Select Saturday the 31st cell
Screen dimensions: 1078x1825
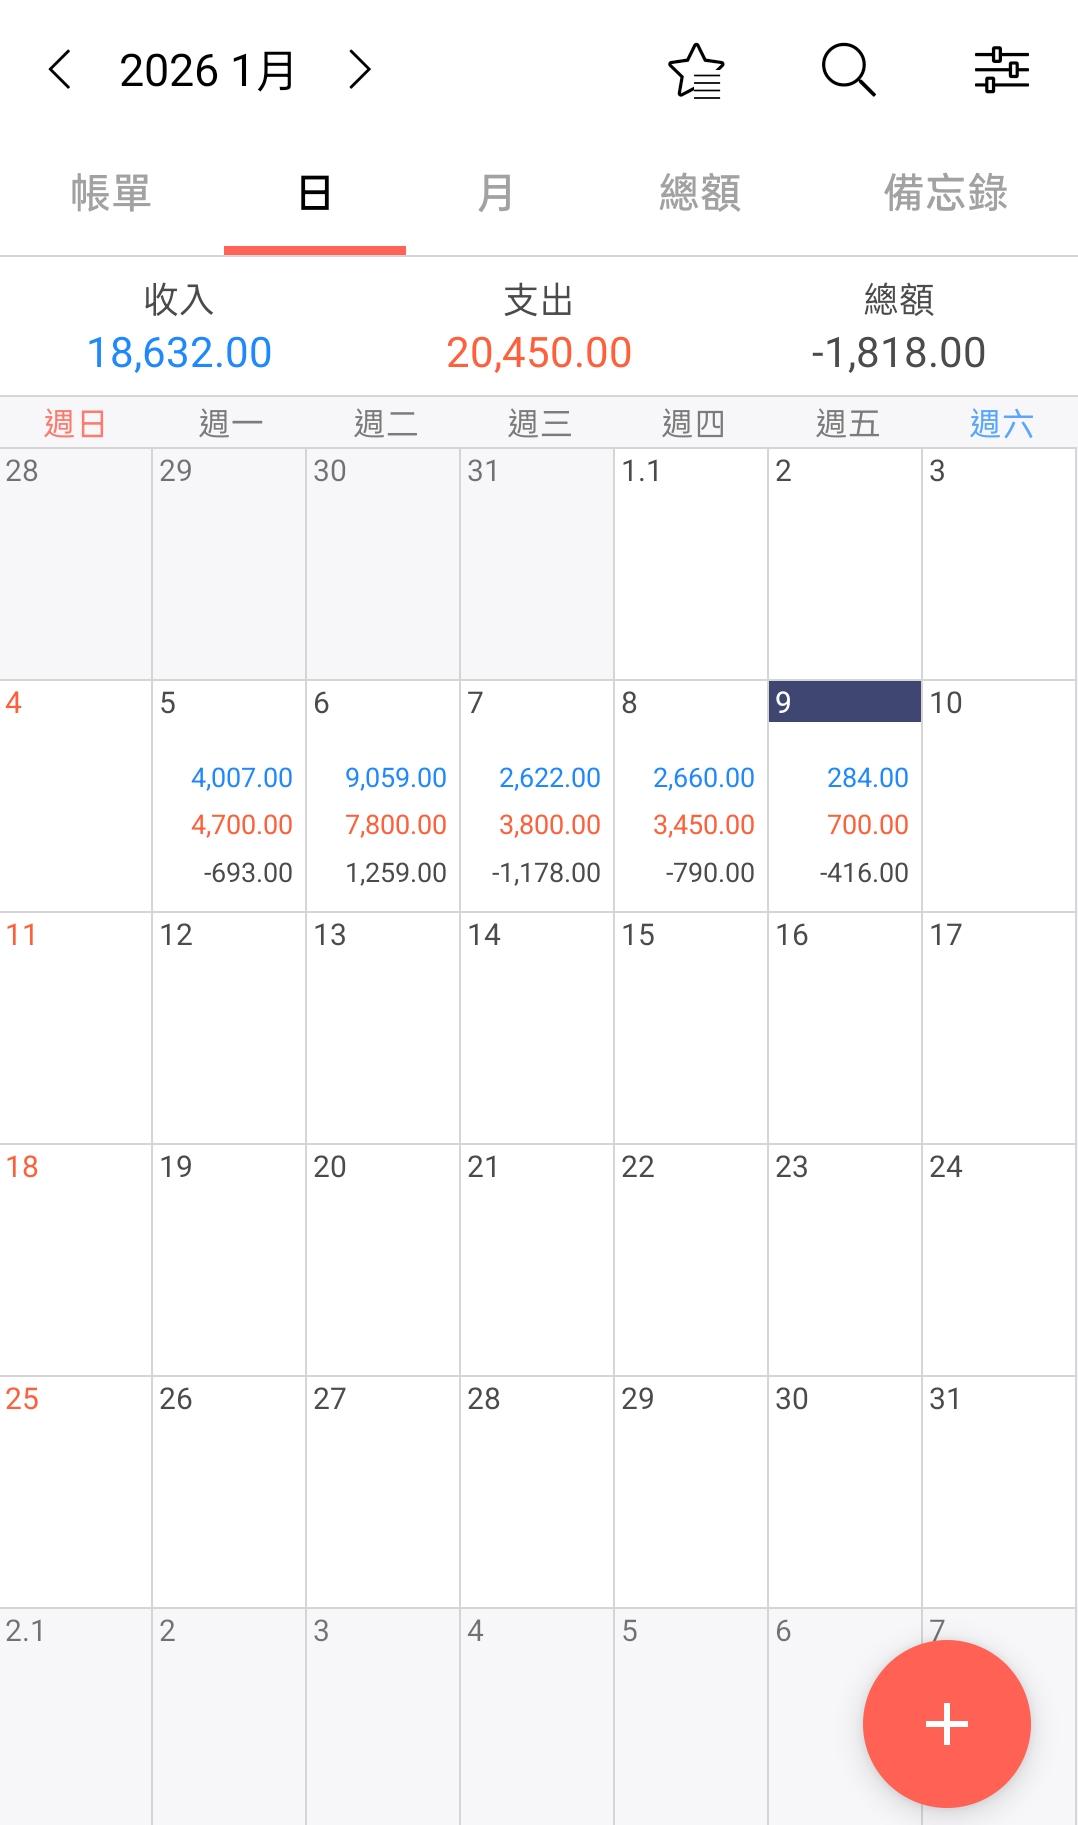coord(999,1492)
